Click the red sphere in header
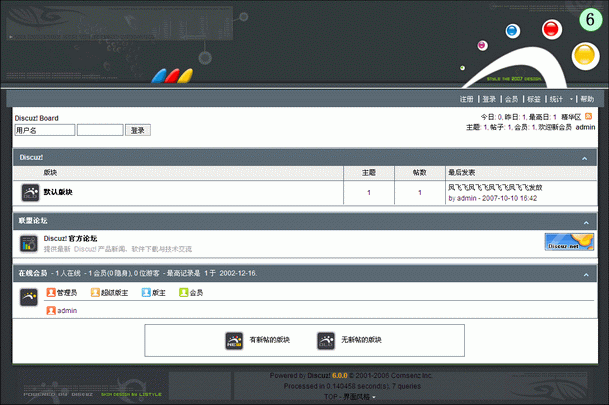This screenshot has height=405, width=609. click(x=551, y=29)
